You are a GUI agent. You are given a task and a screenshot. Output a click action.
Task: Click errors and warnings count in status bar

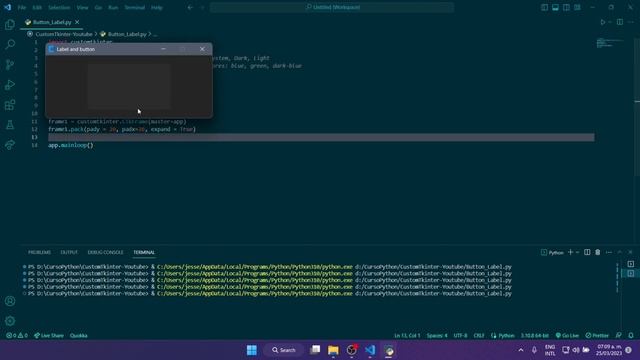(x=17, y=336)
